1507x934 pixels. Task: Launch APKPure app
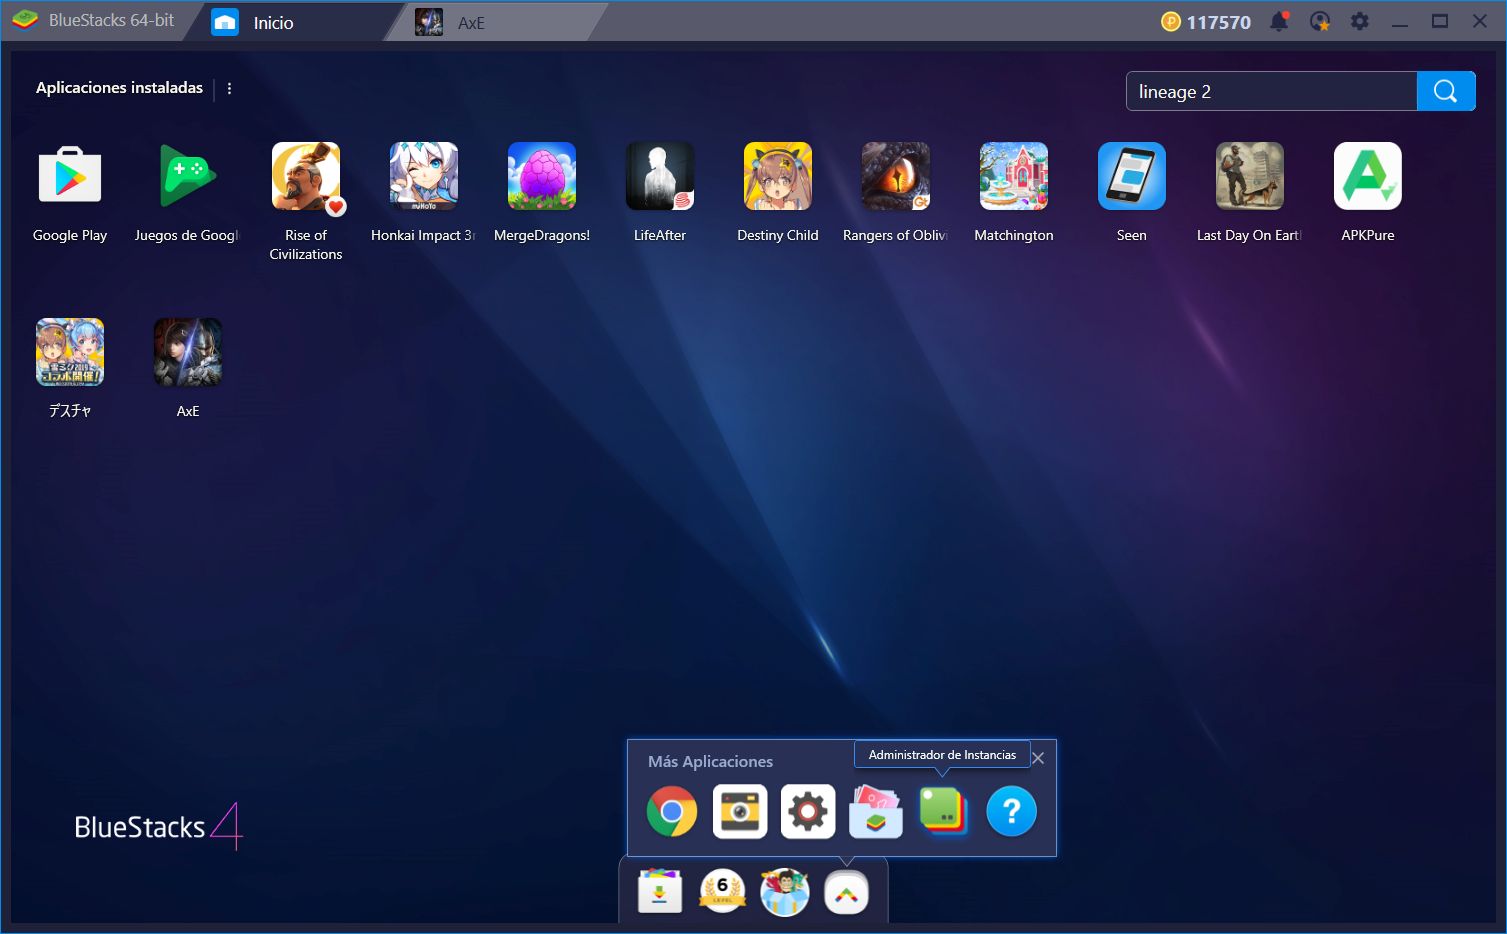(1368, 176)
